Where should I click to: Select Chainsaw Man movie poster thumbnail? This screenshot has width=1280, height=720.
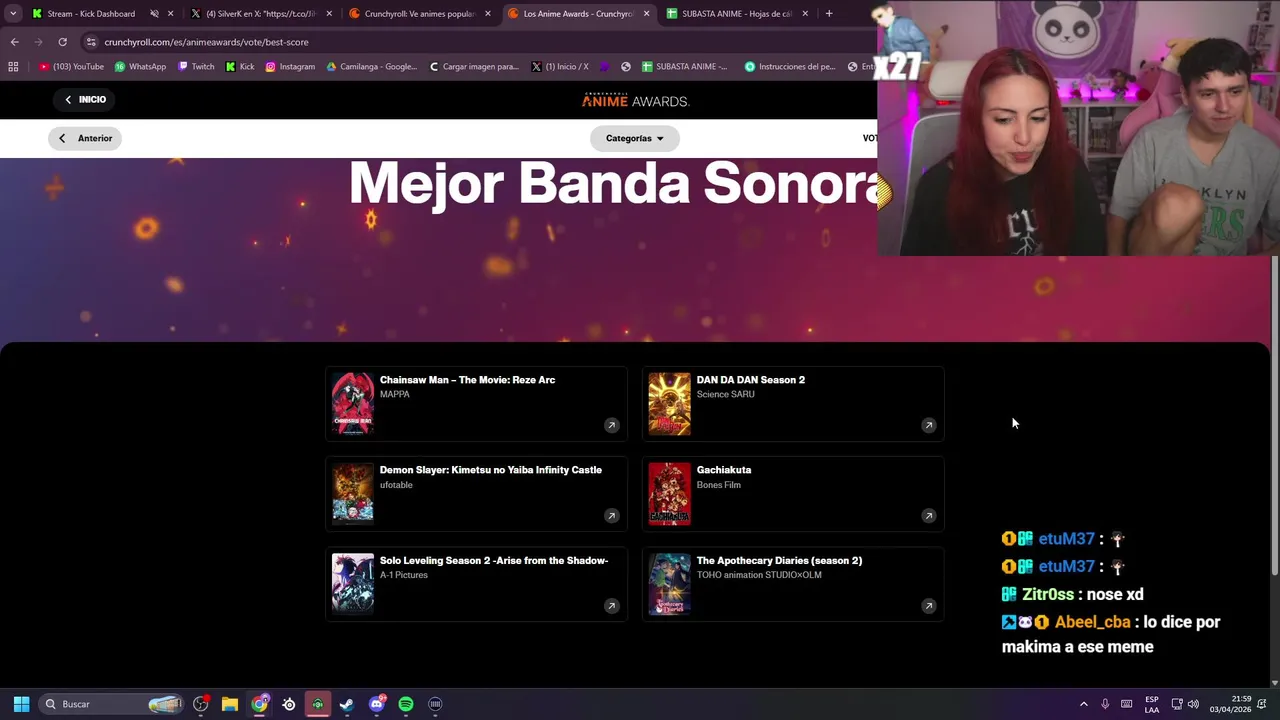pyautogui.click(x=352, y=404)
